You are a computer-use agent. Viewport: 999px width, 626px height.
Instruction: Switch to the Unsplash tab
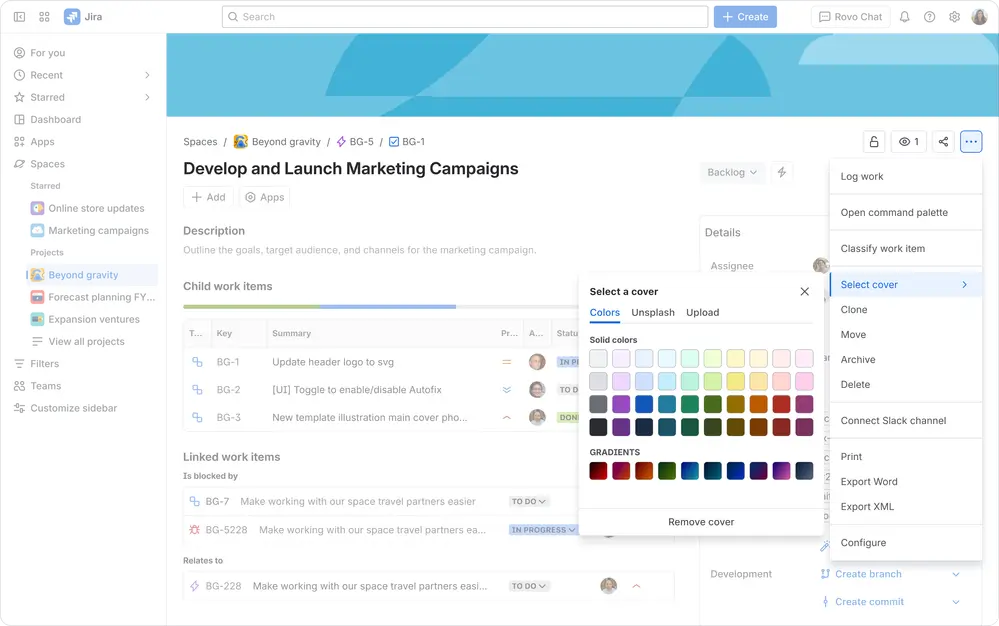pos(653,312)
